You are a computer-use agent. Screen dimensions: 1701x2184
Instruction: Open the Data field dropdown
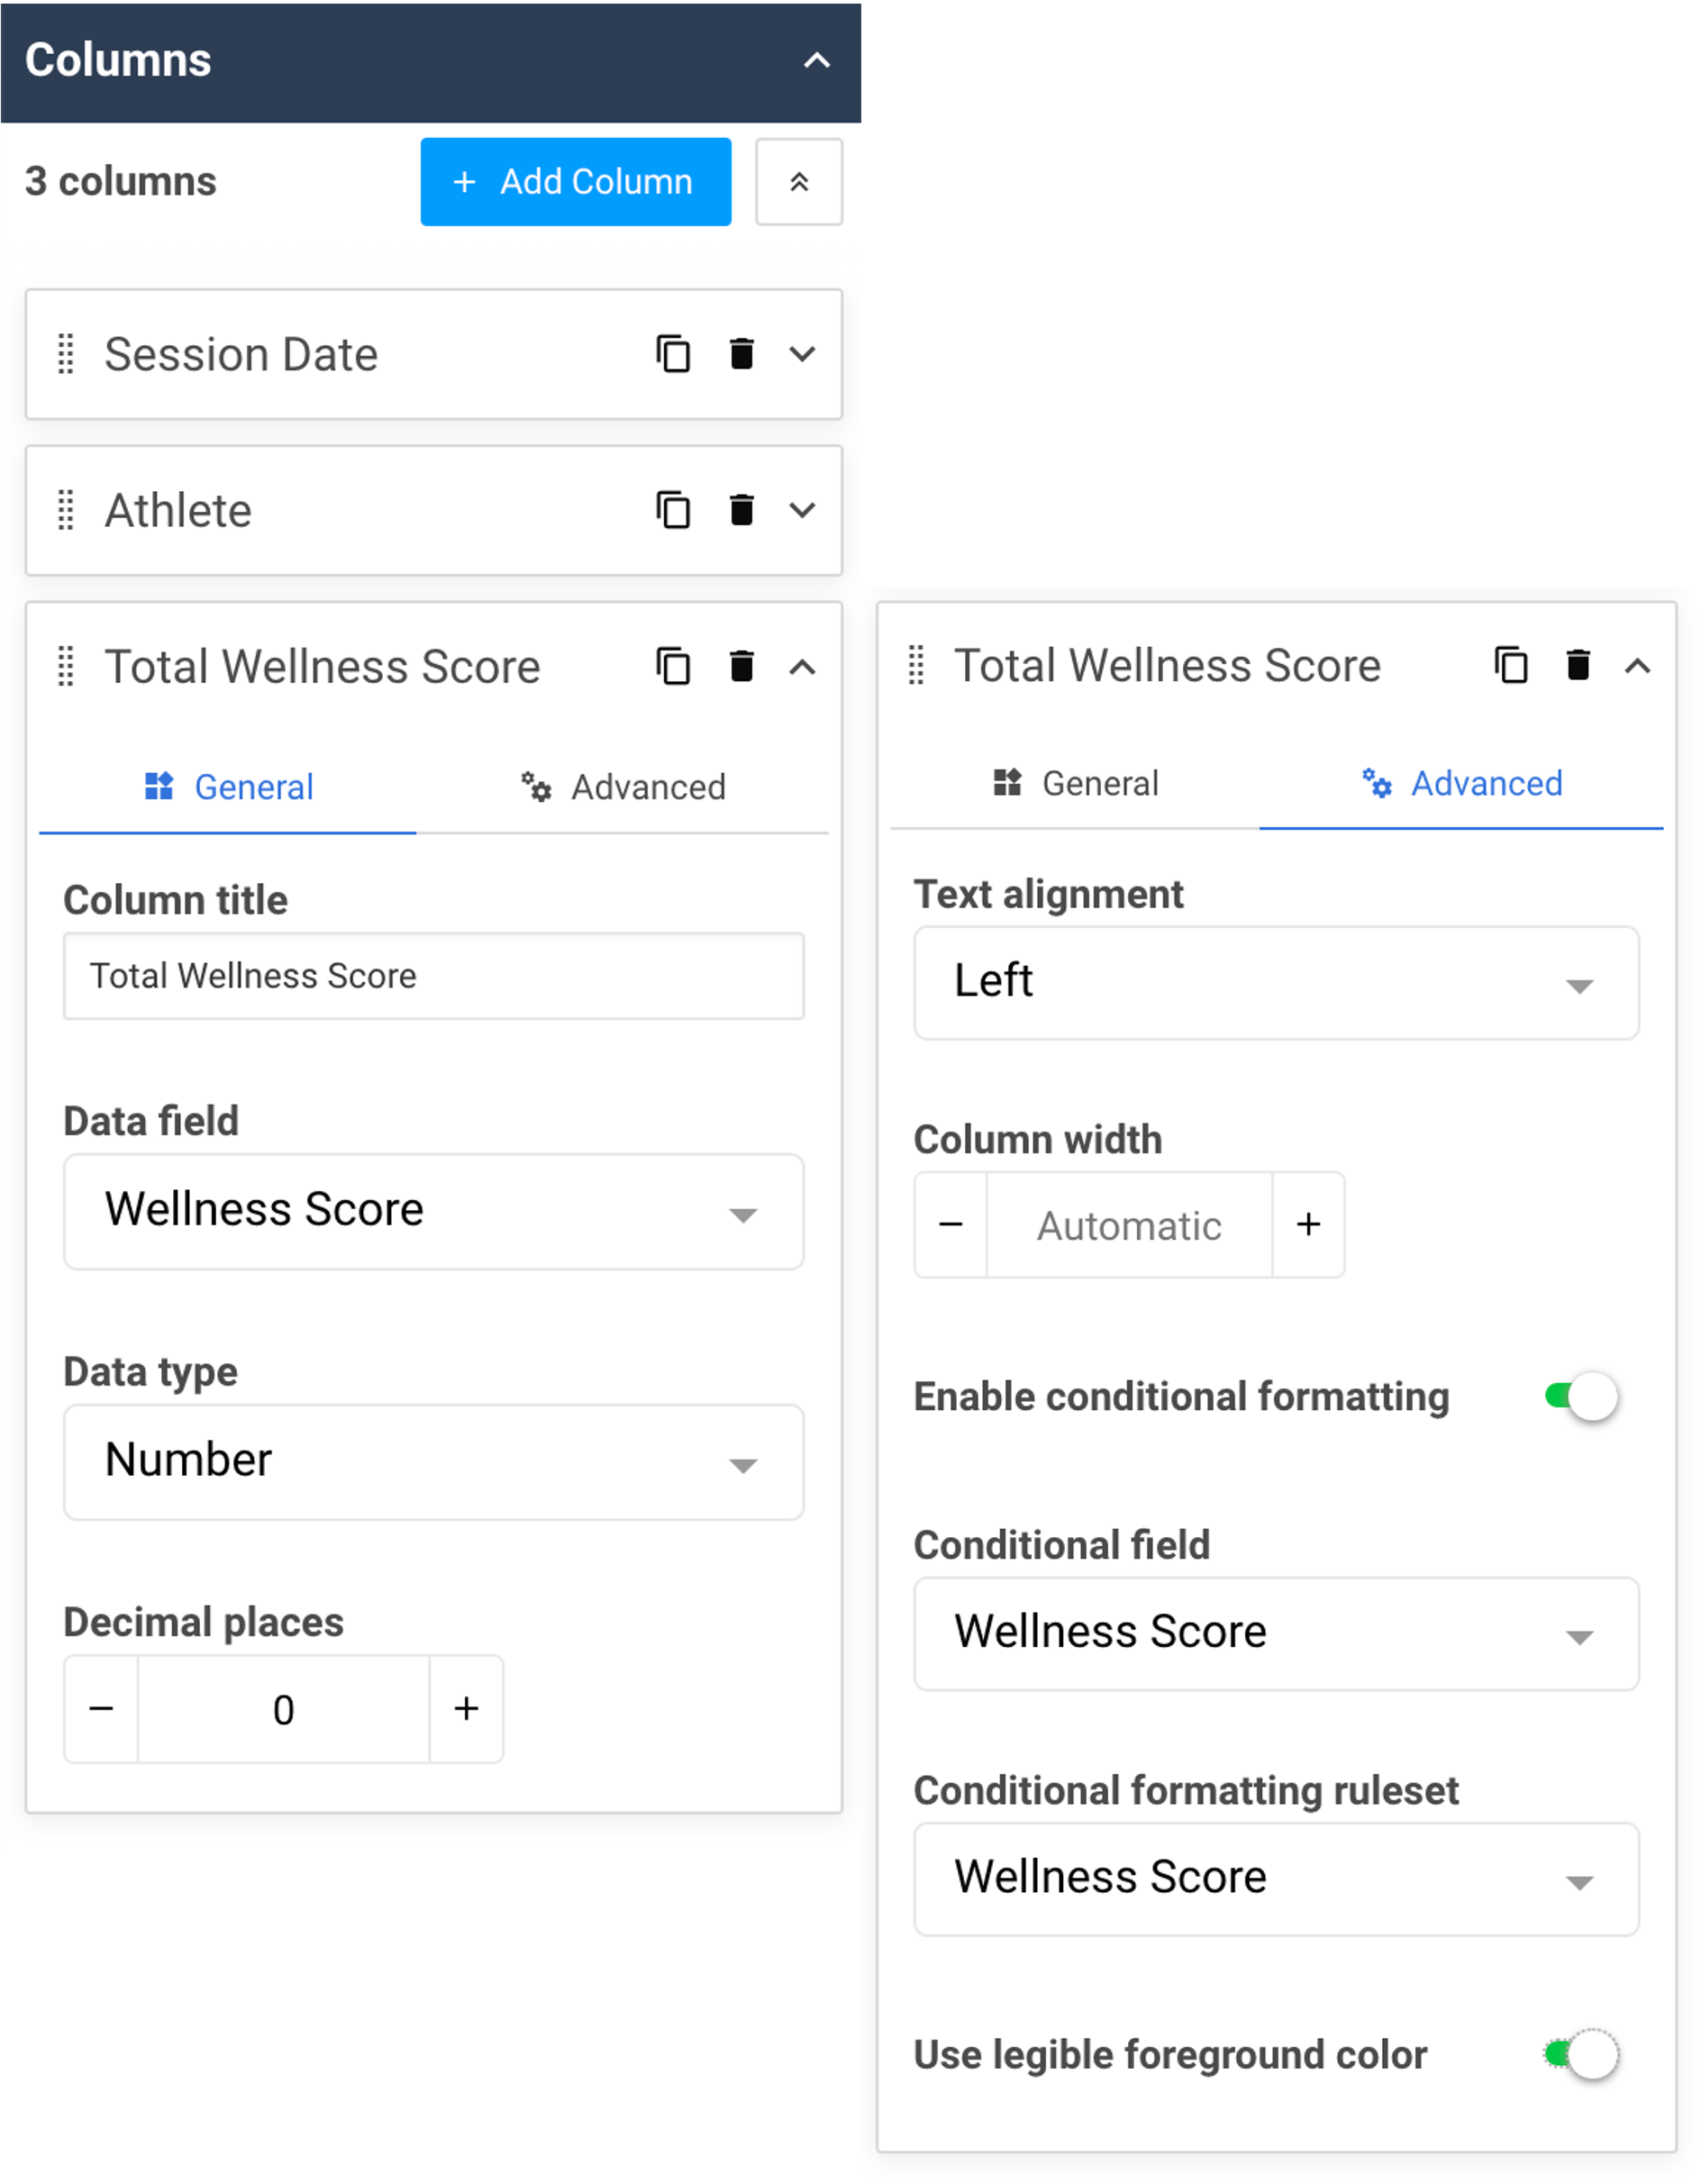pyautogui.click(x=433, y=1212)
